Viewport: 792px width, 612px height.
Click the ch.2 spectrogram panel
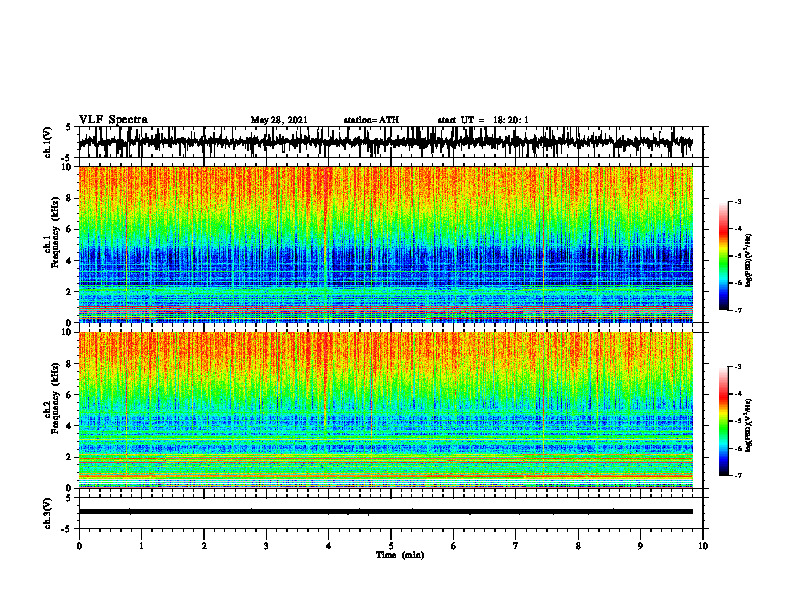(386, 410)
